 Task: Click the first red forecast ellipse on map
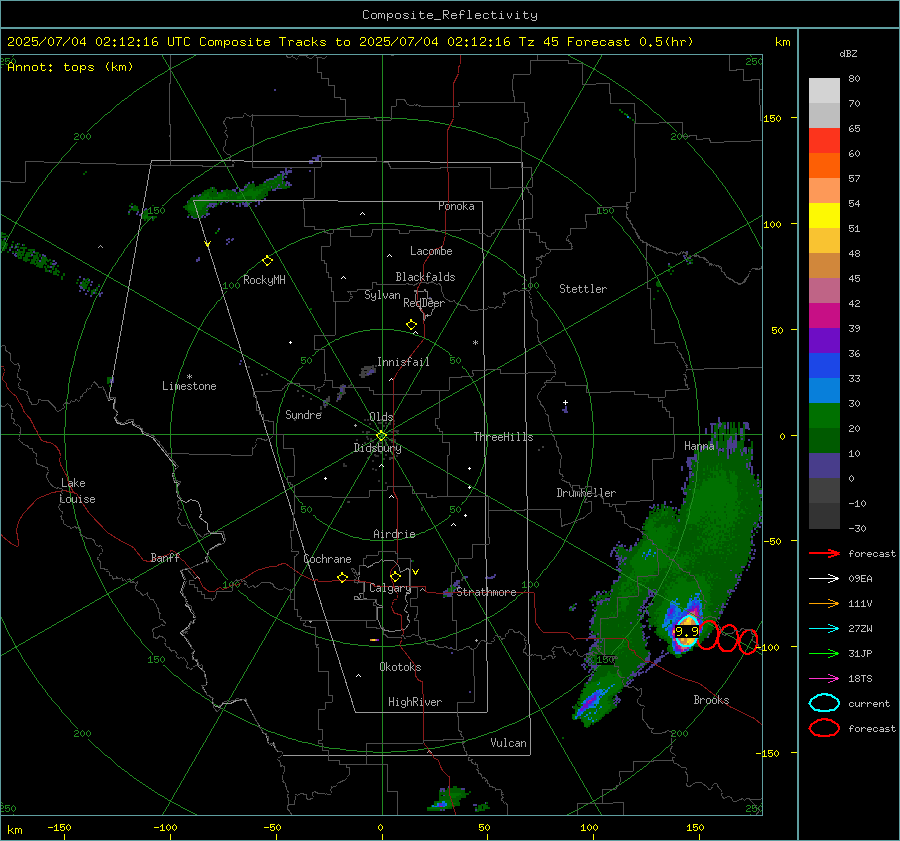click(x=708, y=635)
